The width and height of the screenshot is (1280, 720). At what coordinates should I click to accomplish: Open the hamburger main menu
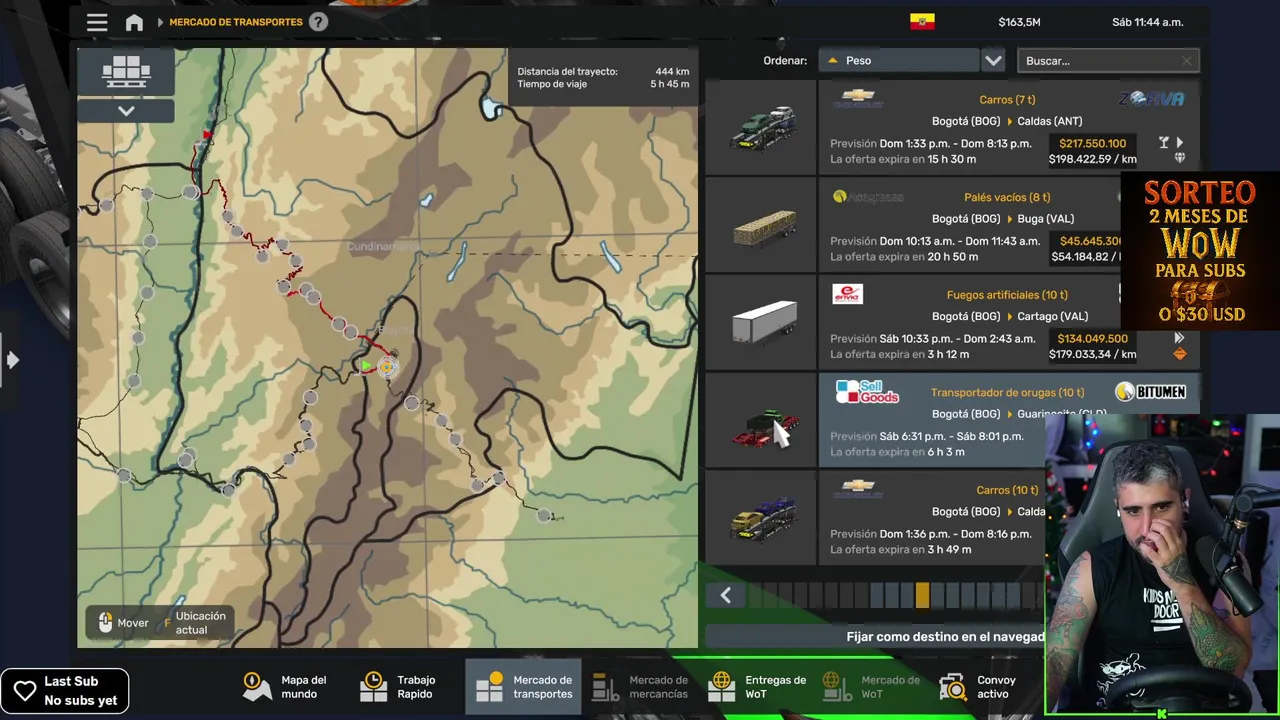[97, 22]
